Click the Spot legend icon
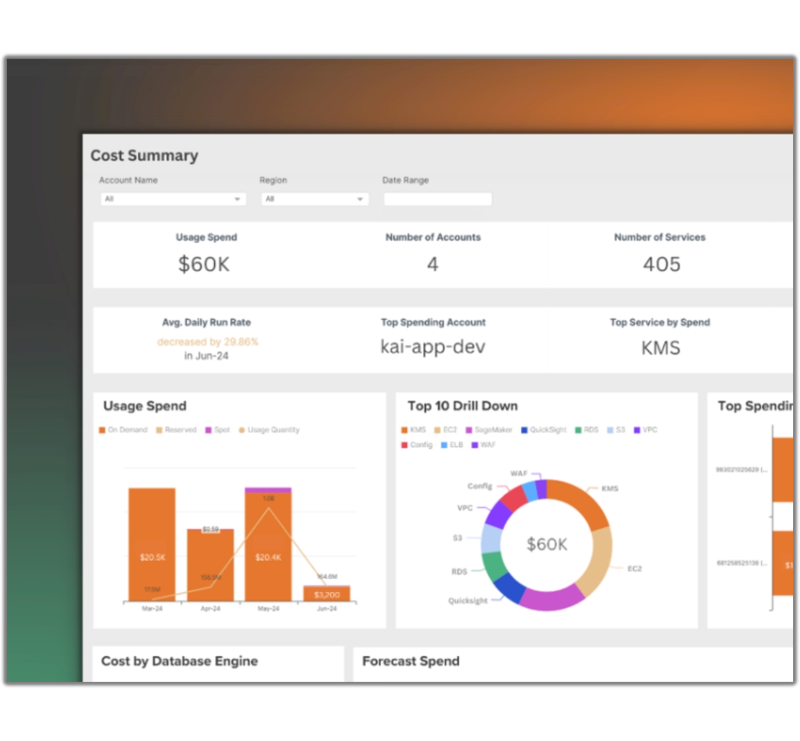800x741 pixels. (207, 429)
